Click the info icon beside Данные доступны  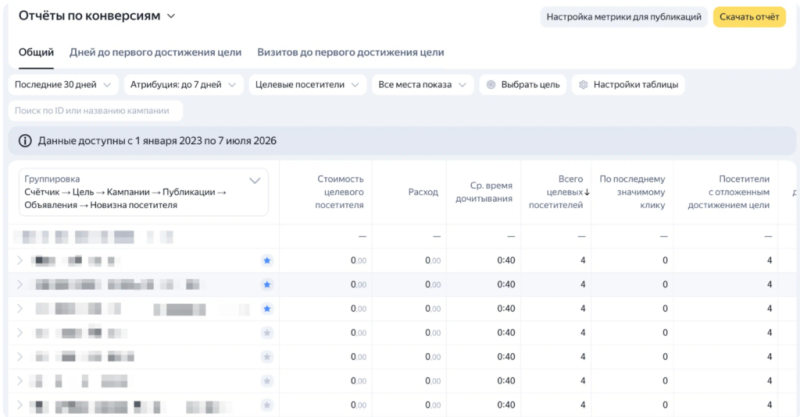(x=25, y=141)
